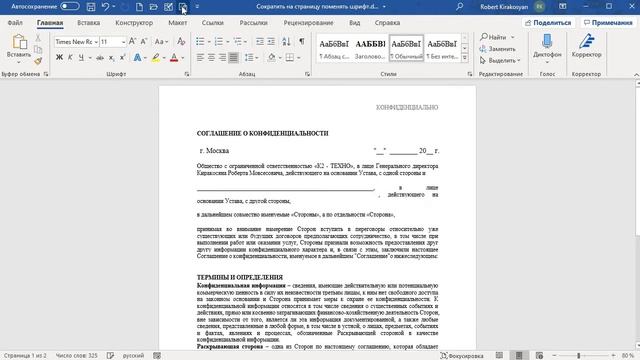
Task: Decrease paragraph indent
Action: pyautogui.click(x=260, y=42)
